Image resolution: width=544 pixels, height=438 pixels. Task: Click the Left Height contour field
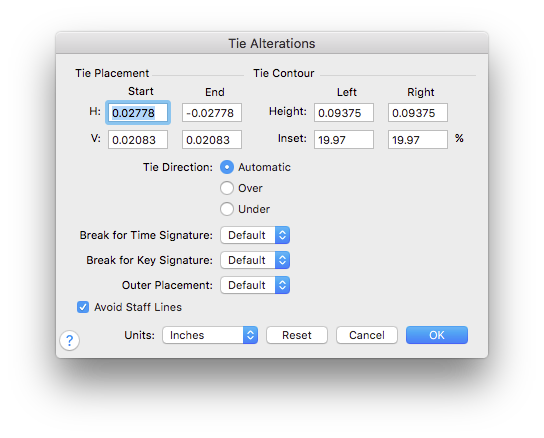point(344,112)
